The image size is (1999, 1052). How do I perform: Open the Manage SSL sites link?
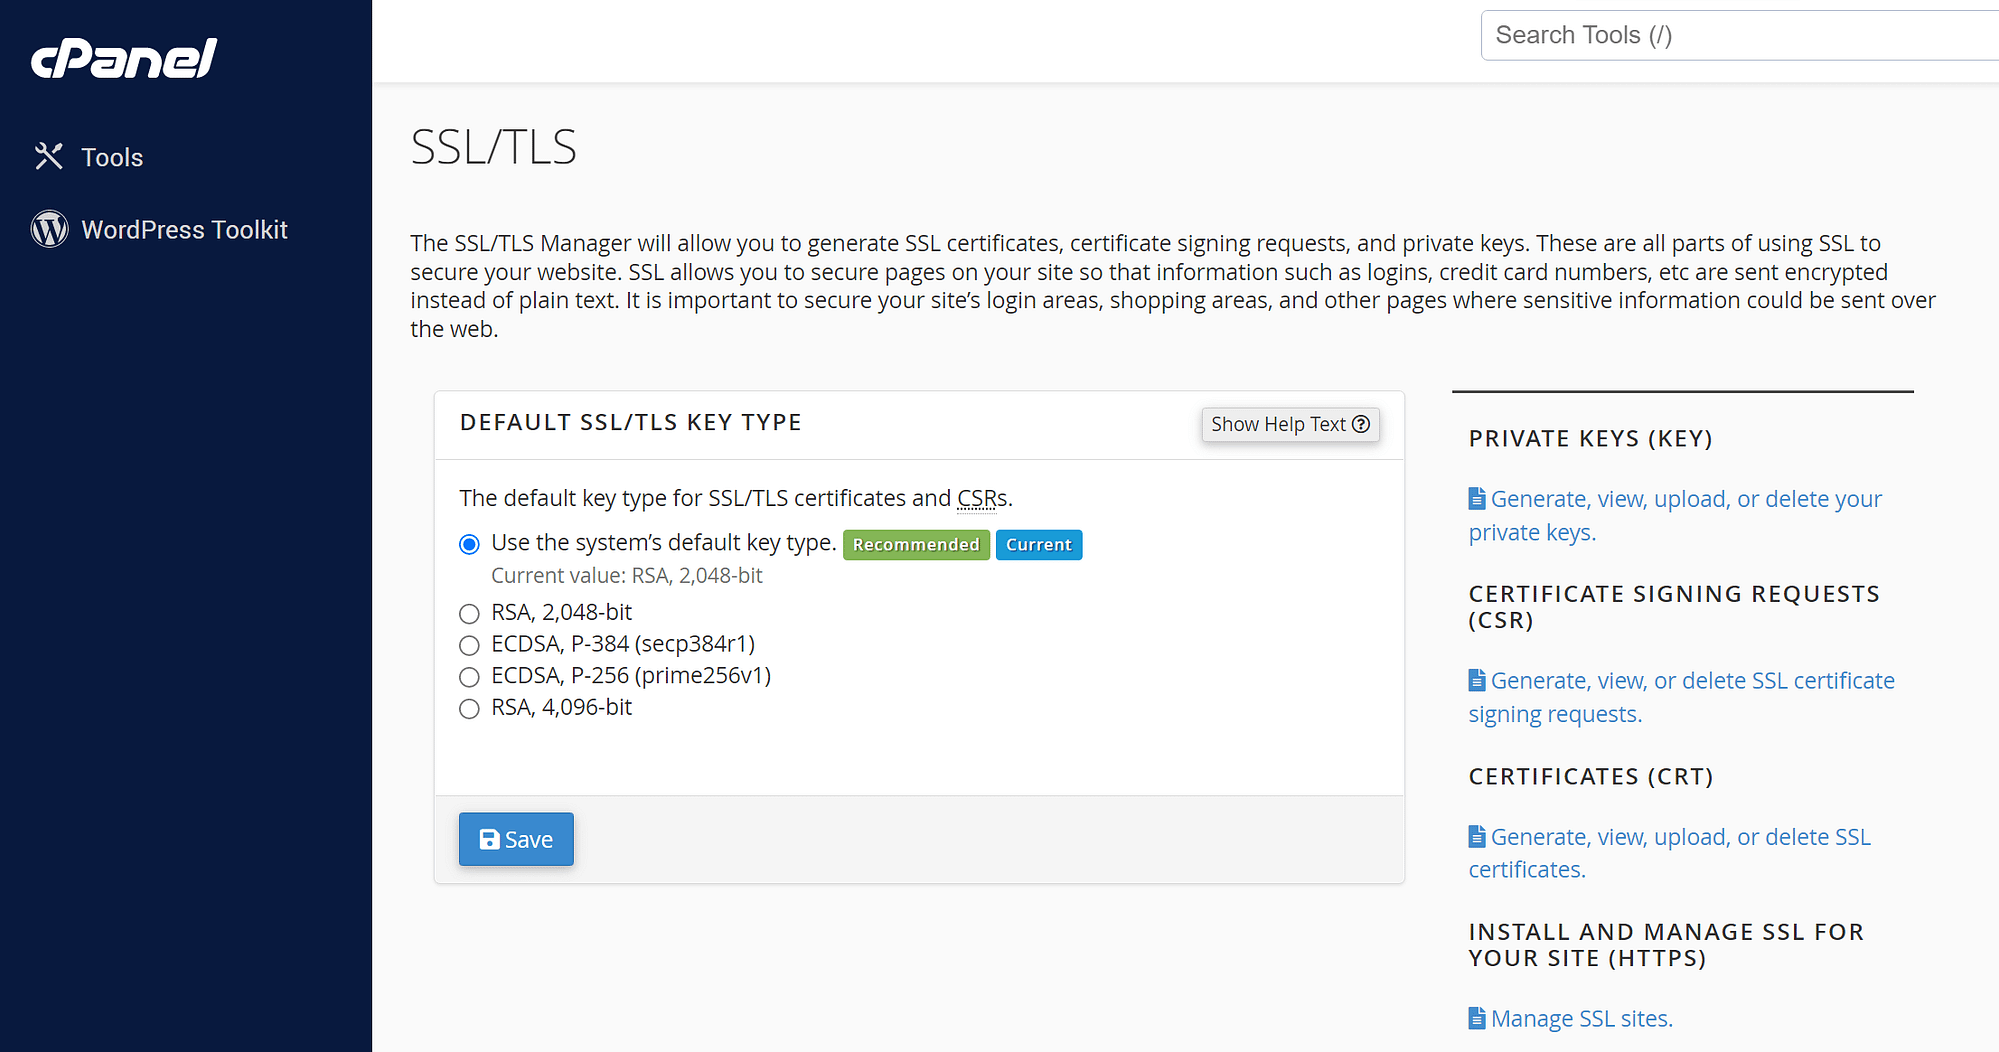click(1582, 1017)
